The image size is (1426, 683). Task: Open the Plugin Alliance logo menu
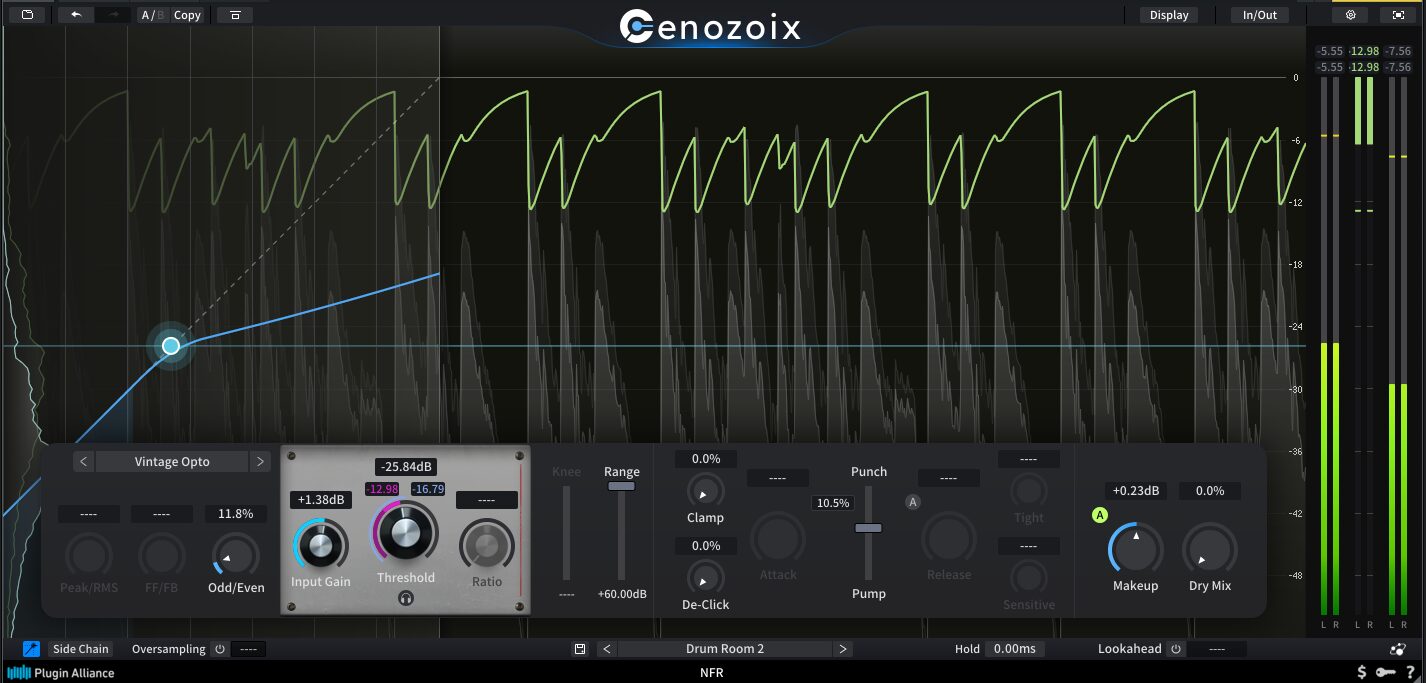coord(61,673)
